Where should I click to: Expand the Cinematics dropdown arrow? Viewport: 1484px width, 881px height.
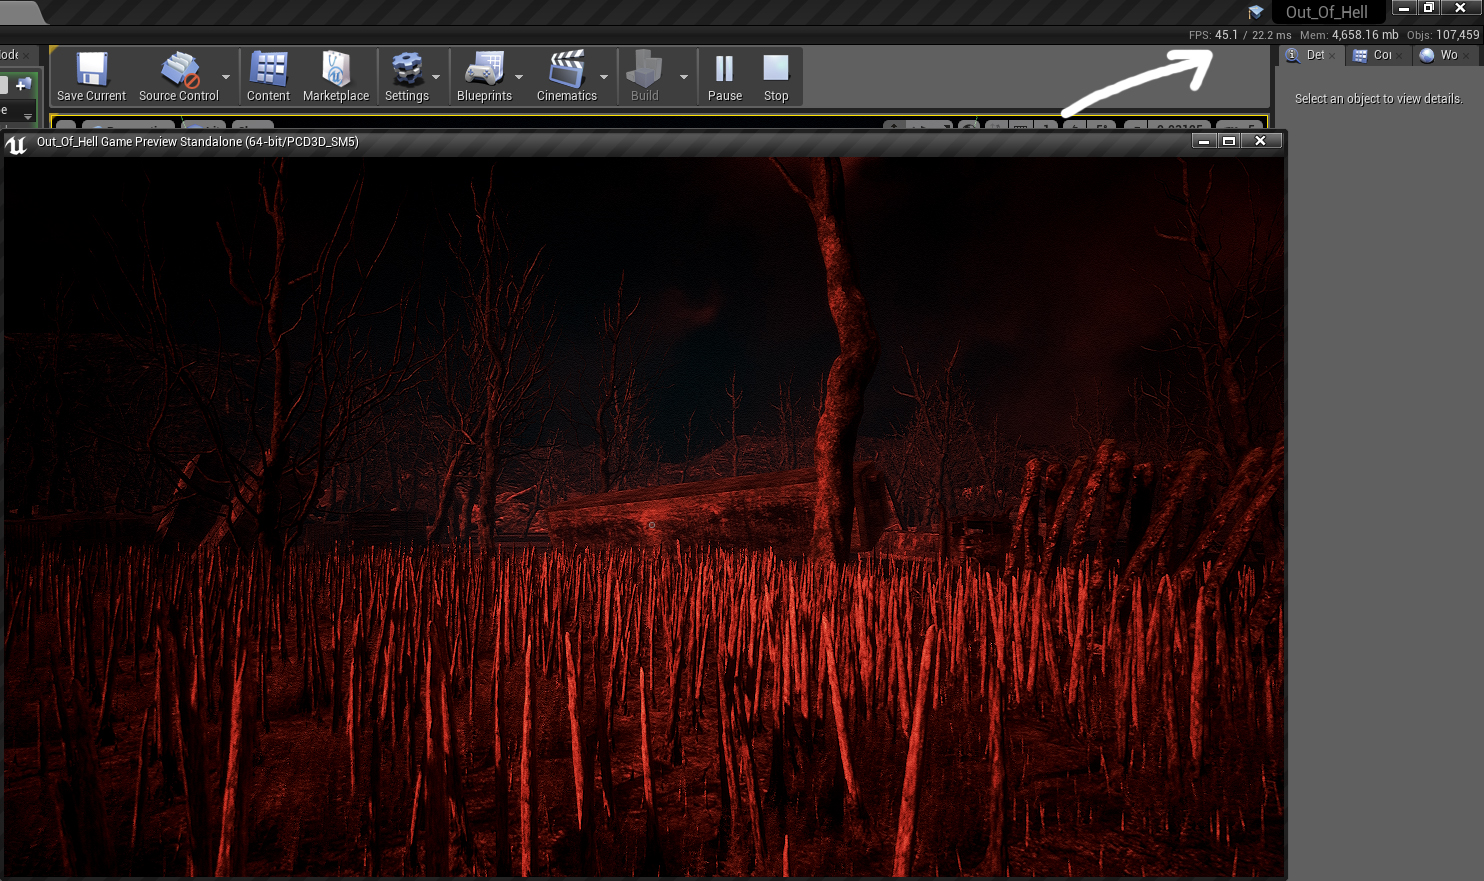(604, 77)
